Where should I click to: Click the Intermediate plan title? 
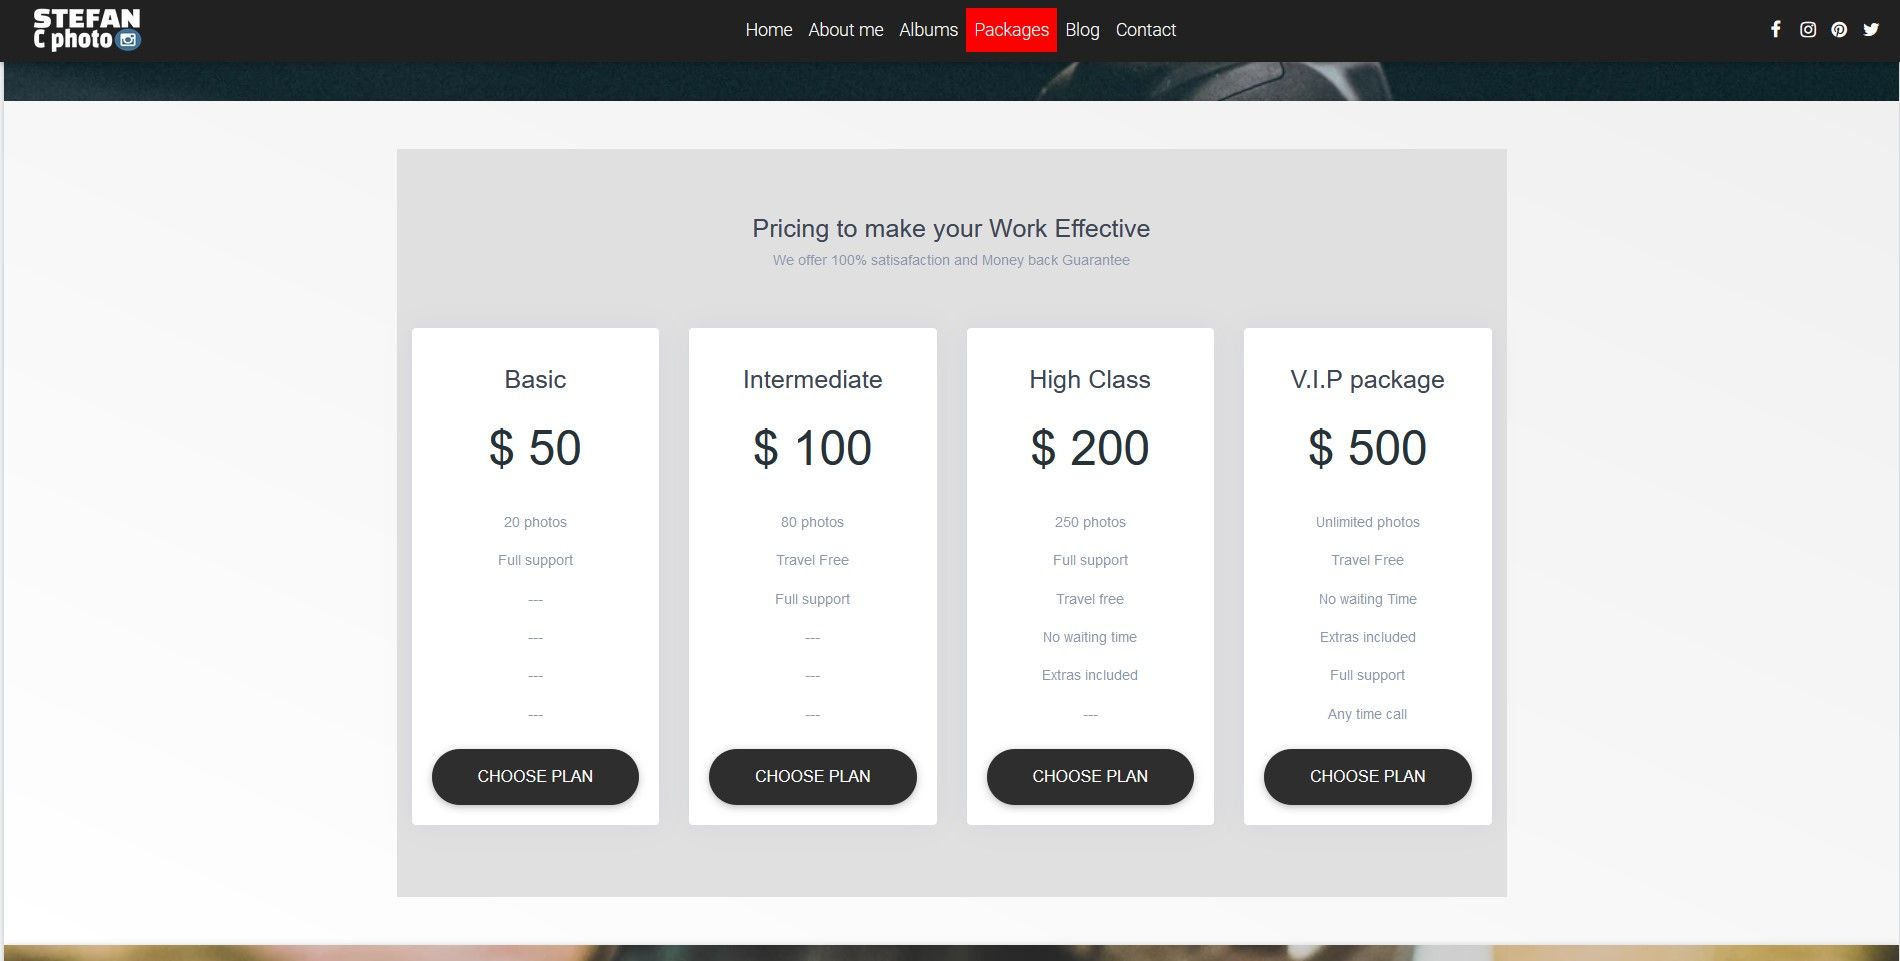[812, 380]
